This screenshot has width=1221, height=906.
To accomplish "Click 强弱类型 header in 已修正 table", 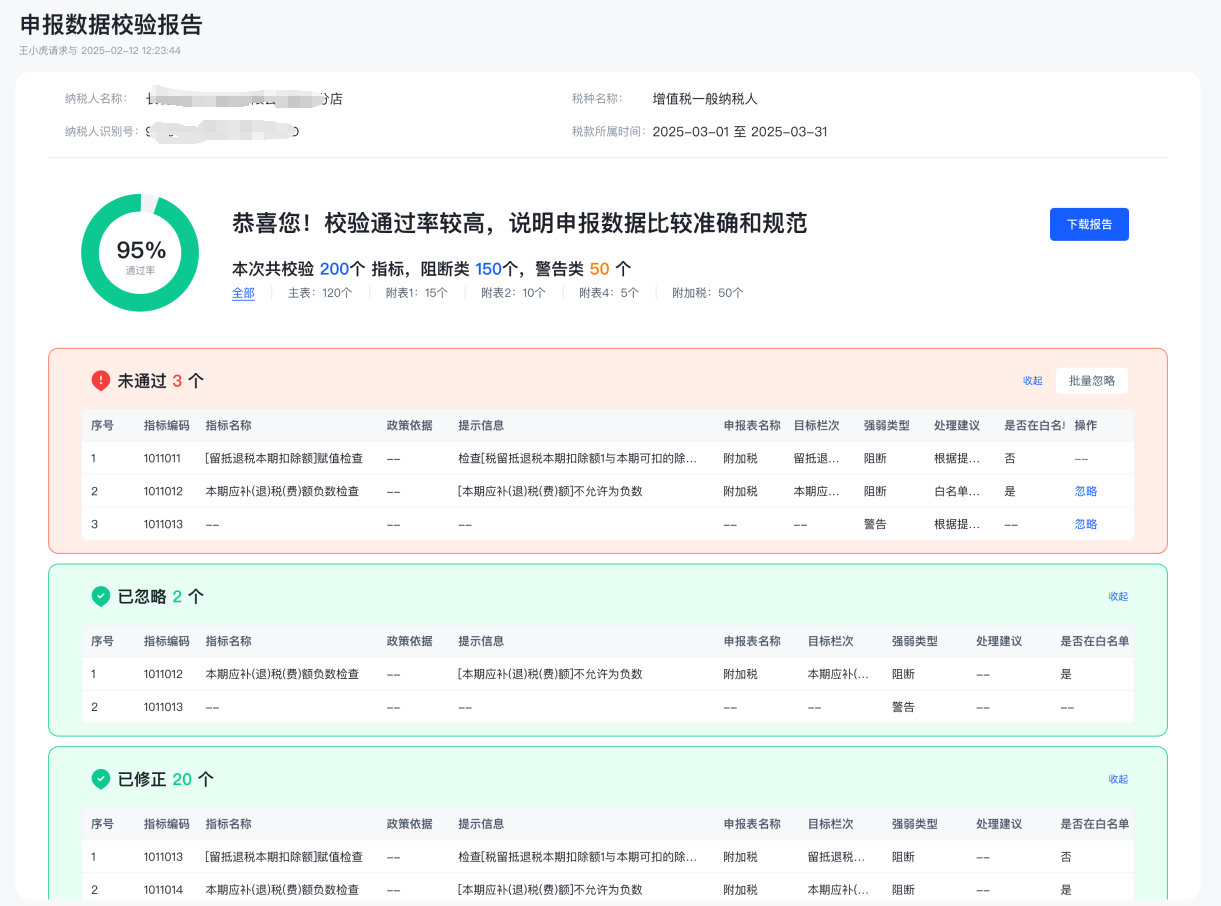I will (x=914, y=824).
